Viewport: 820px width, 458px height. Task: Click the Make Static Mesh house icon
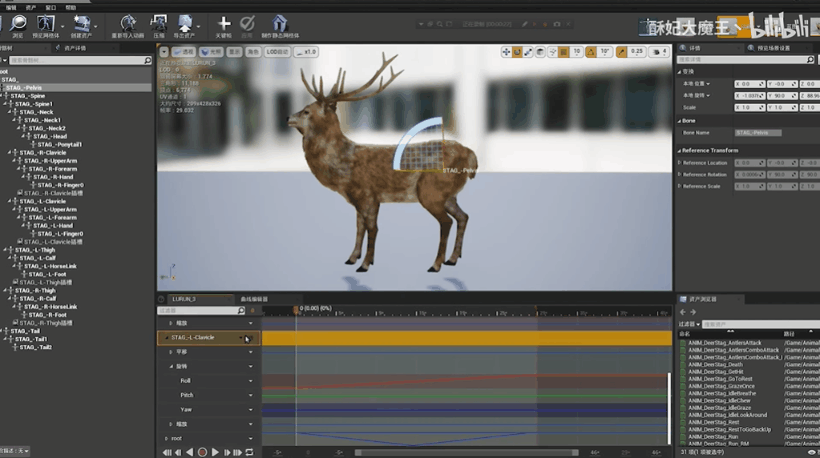click(280, 23)
